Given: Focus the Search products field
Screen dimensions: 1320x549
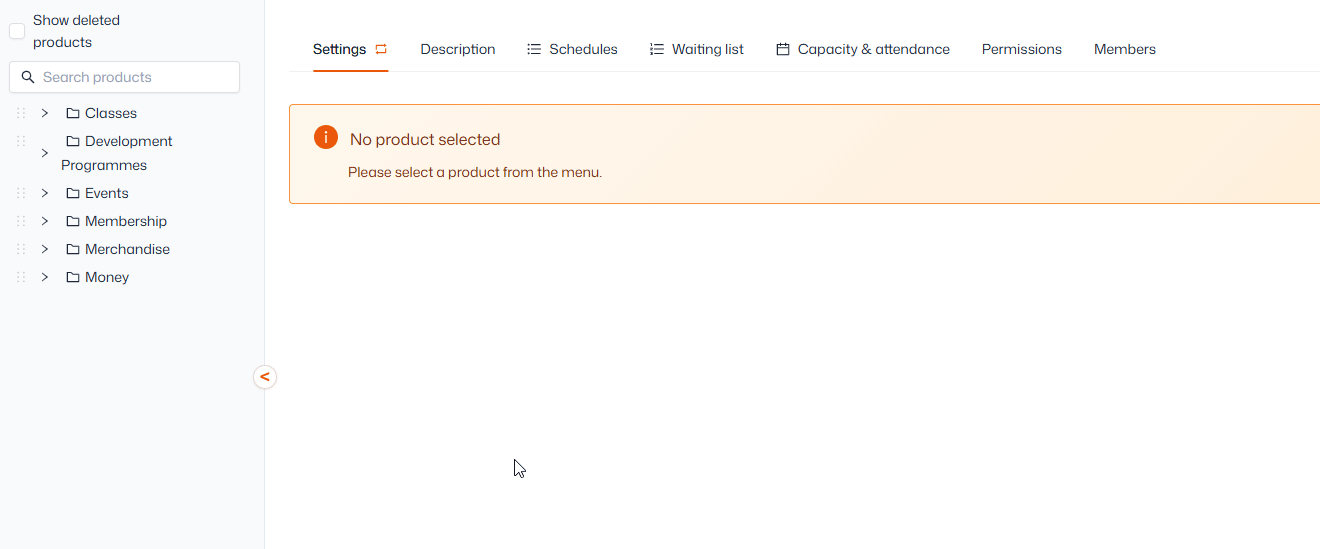Looking at the screenshot, I should coord(124,77).
